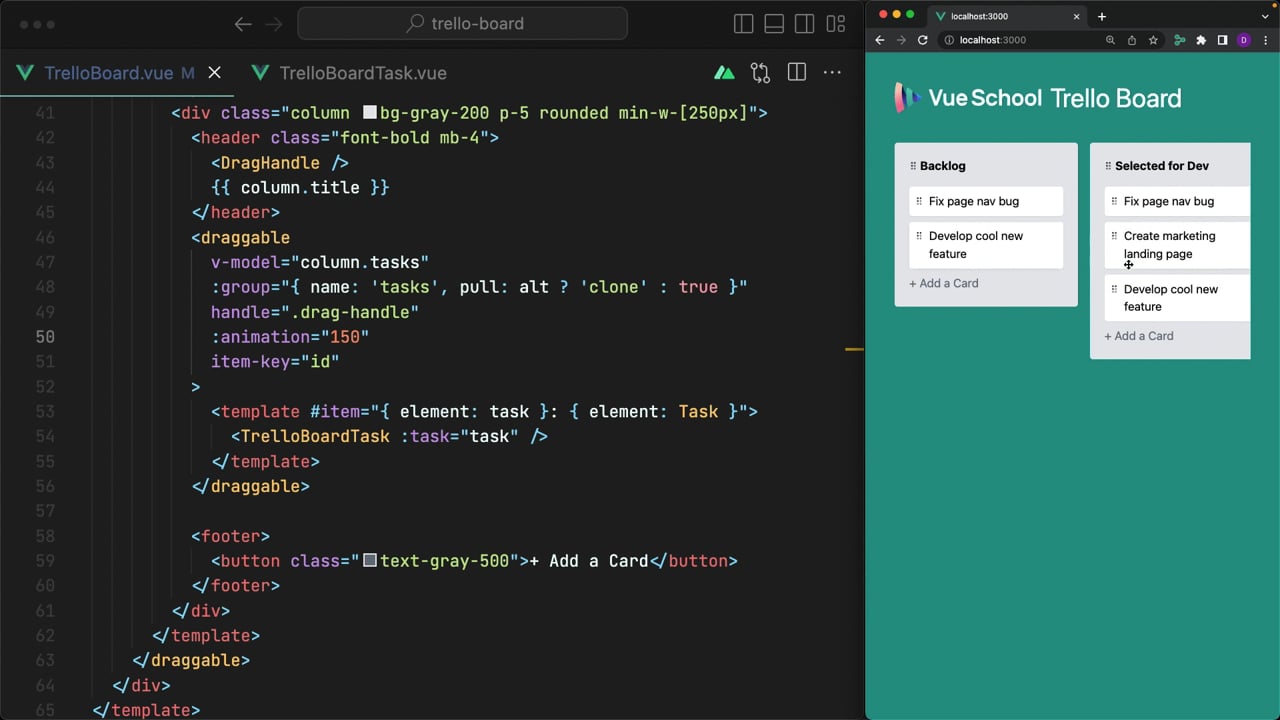The width and height of the screenshot is (1280, 720).
Task: View site information icon in address bar
Action: click(949, 40)
